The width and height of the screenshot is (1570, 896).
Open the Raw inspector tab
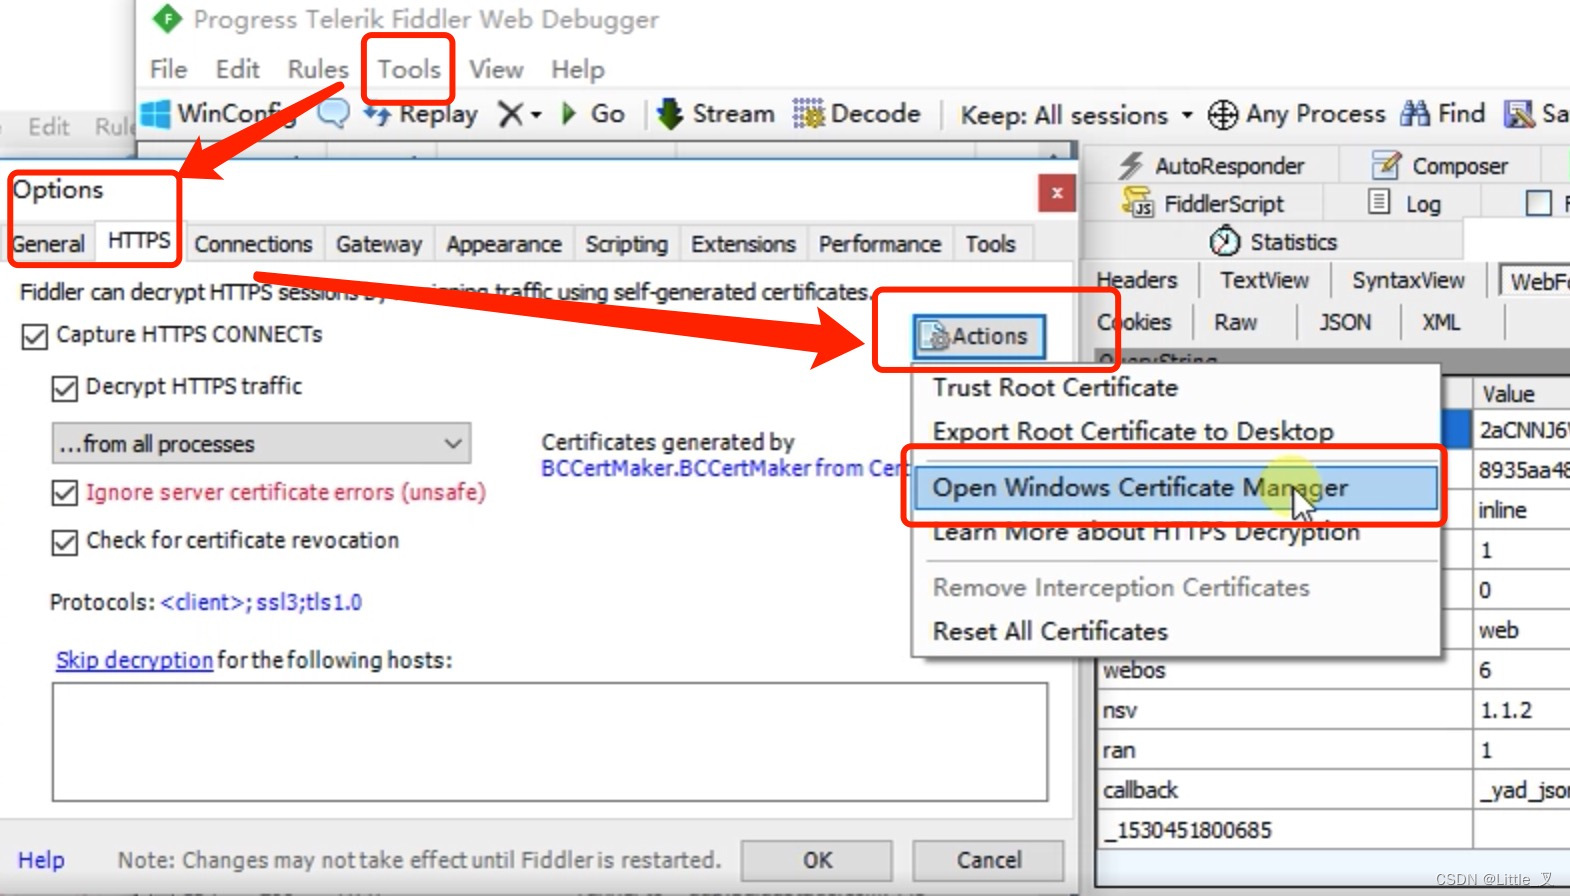1235,322
